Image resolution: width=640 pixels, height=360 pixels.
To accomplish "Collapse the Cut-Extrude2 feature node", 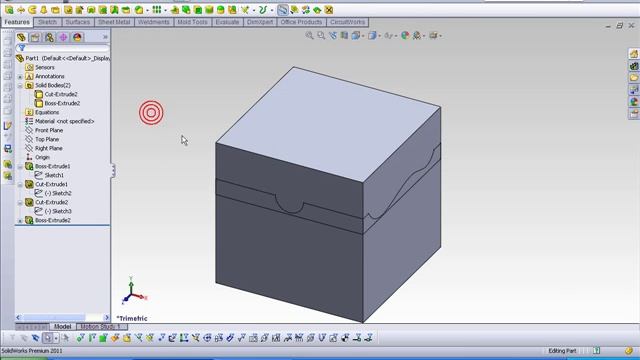I will tap(20, 202).
